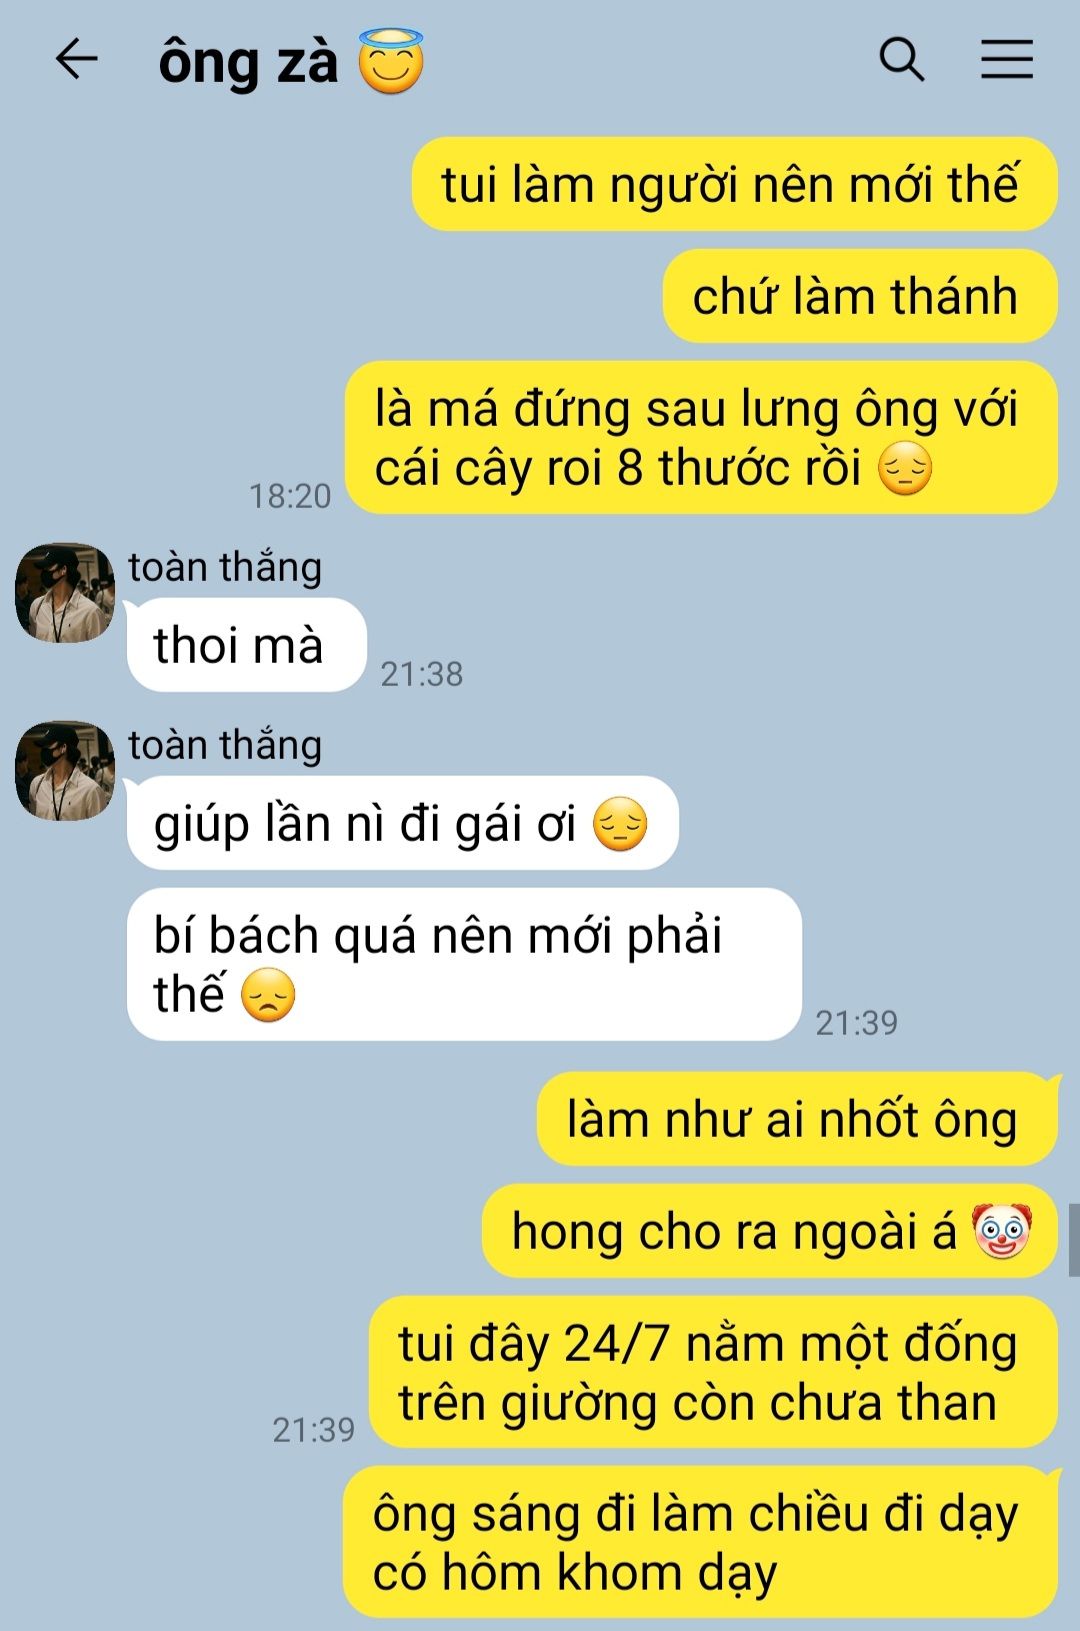Select the chat title 'ông zà'

[248, 62]
